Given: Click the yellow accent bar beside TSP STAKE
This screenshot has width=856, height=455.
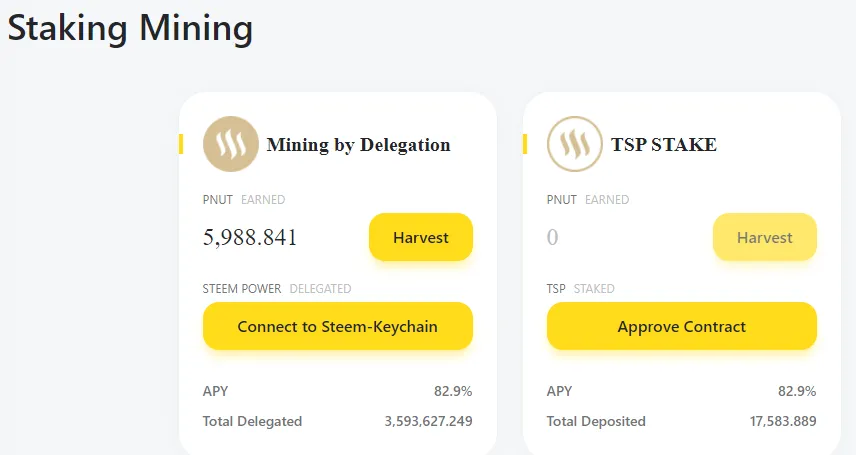Looking at the screenshot, I should (525, 144).
